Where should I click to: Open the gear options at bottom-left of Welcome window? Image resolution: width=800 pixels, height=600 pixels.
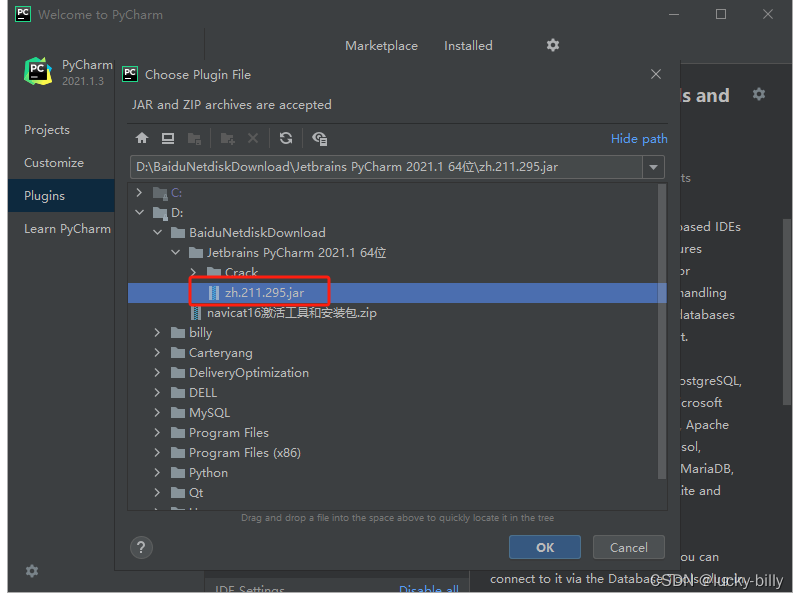[x=32, y=570]
